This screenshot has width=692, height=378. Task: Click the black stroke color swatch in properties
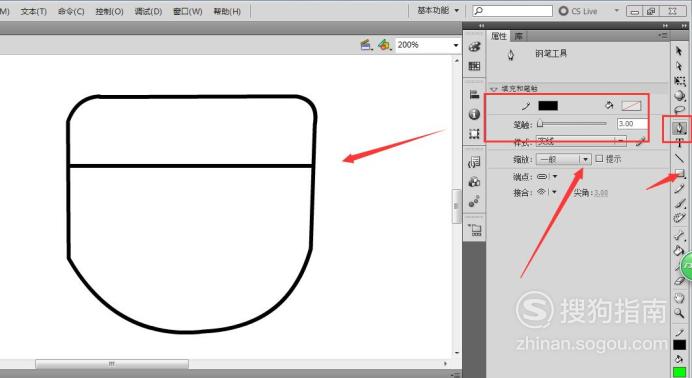pyautogui.click(x=548, y=105)
